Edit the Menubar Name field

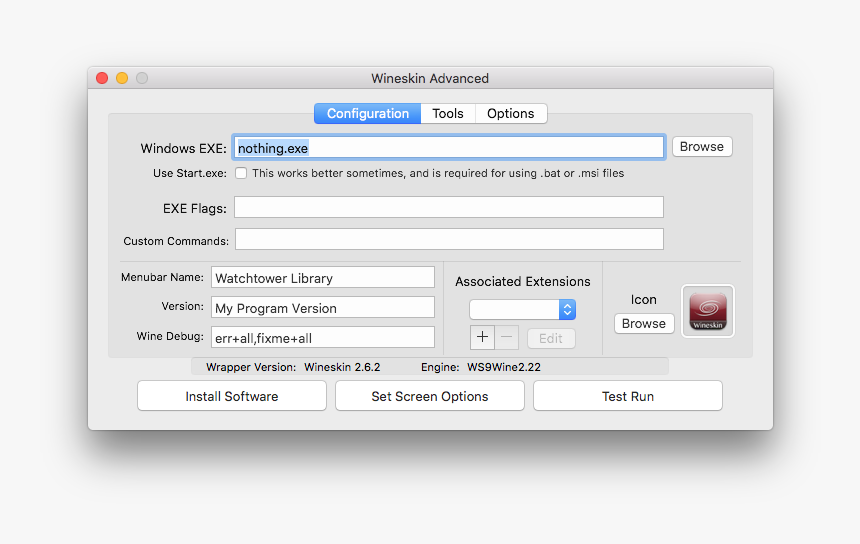322,277
